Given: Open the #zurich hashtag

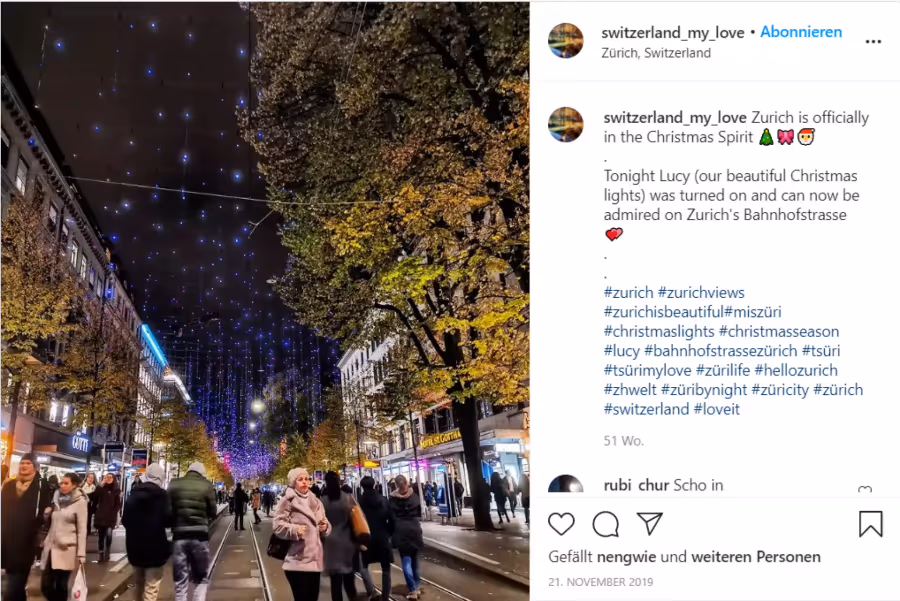Looking at the screenshot, I should 628,293.
